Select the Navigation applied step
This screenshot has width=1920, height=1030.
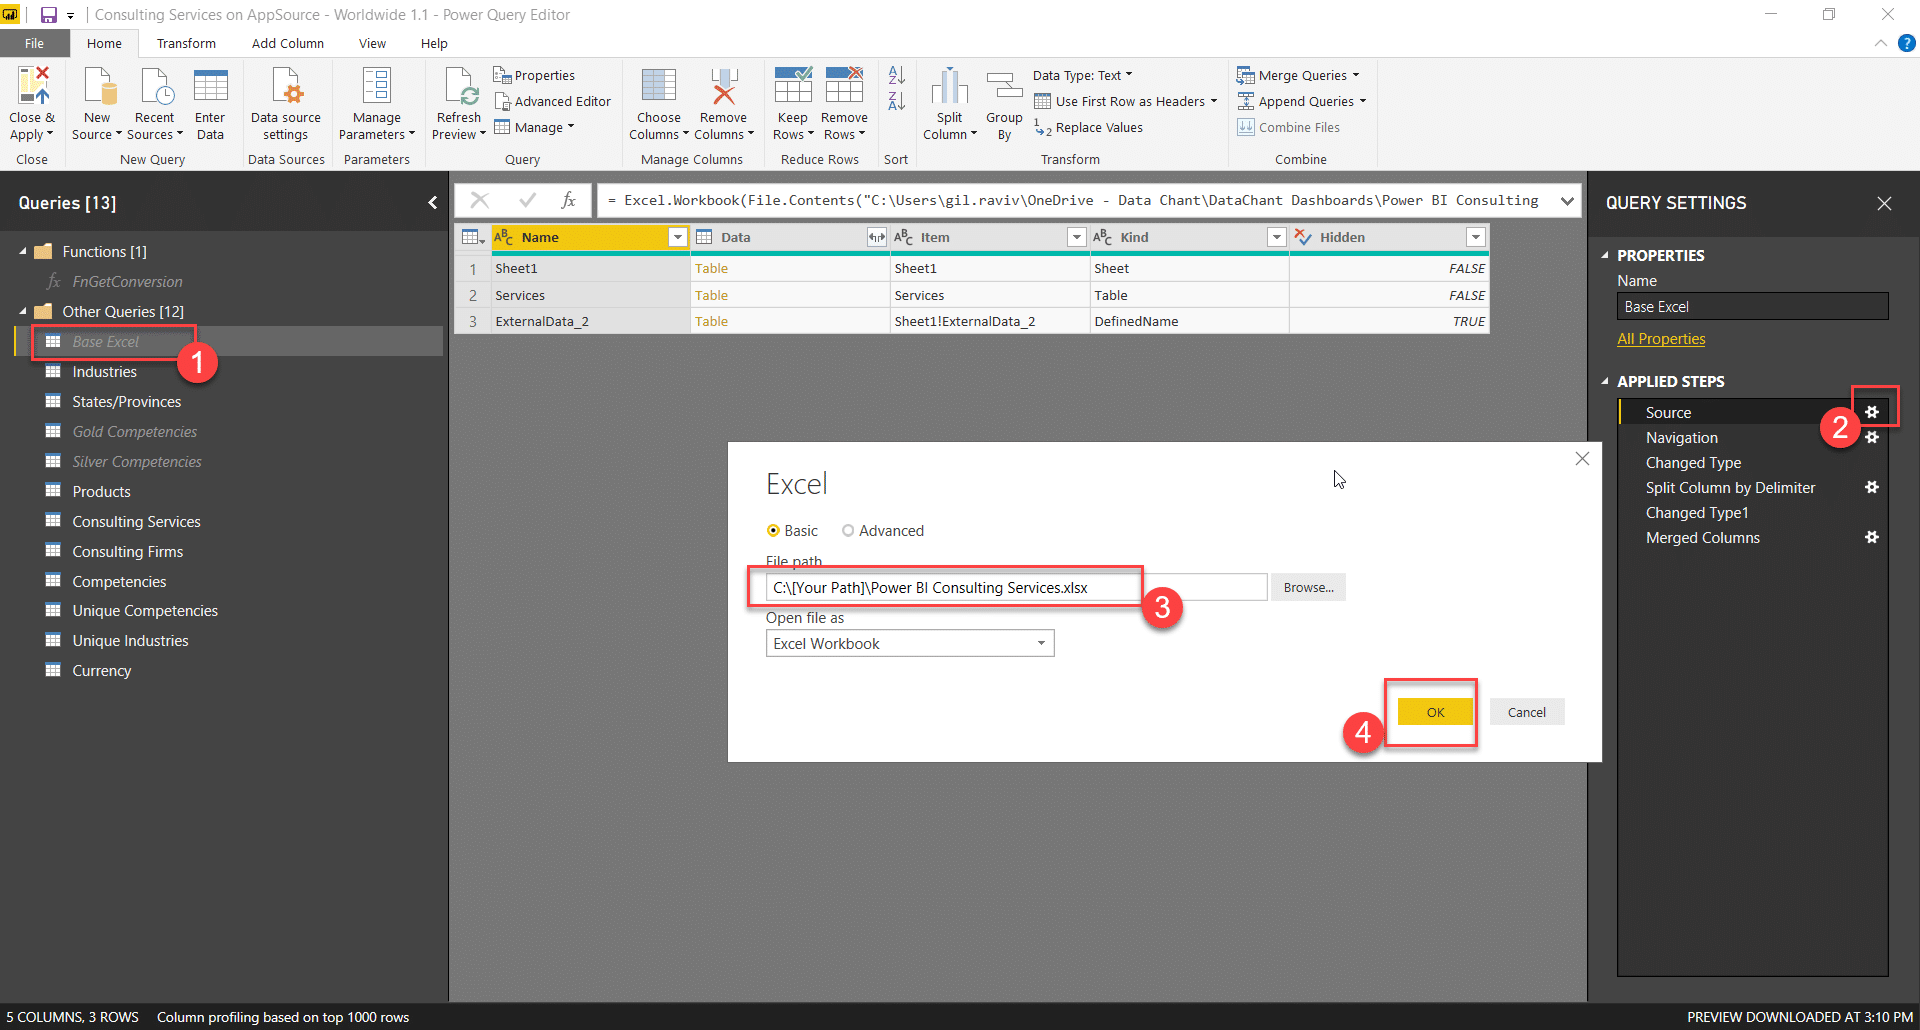1681,437
